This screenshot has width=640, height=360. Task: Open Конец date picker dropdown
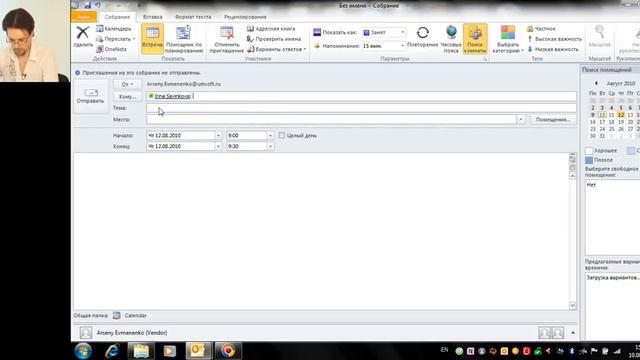pyautogui.click(x=218, y=146)
